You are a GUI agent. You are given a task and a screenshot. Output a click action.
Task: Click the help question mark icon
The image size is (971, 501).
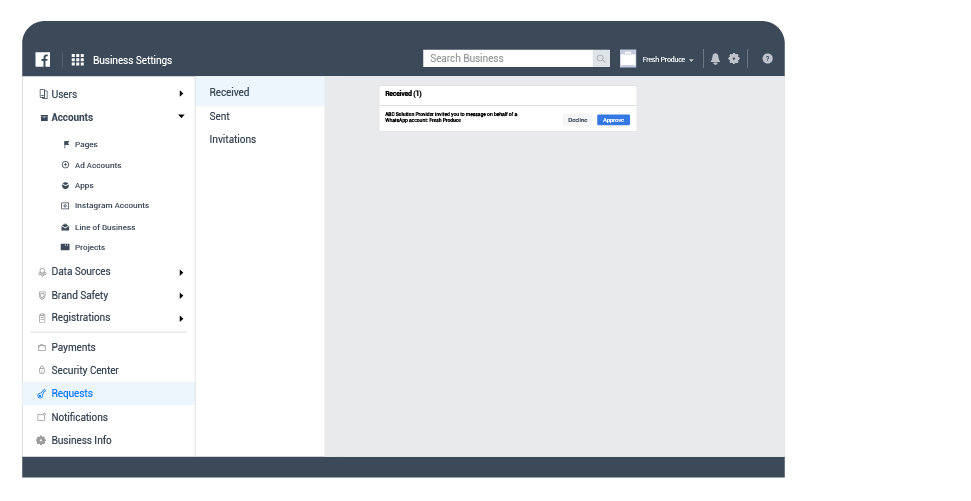(x=767, y=59)
